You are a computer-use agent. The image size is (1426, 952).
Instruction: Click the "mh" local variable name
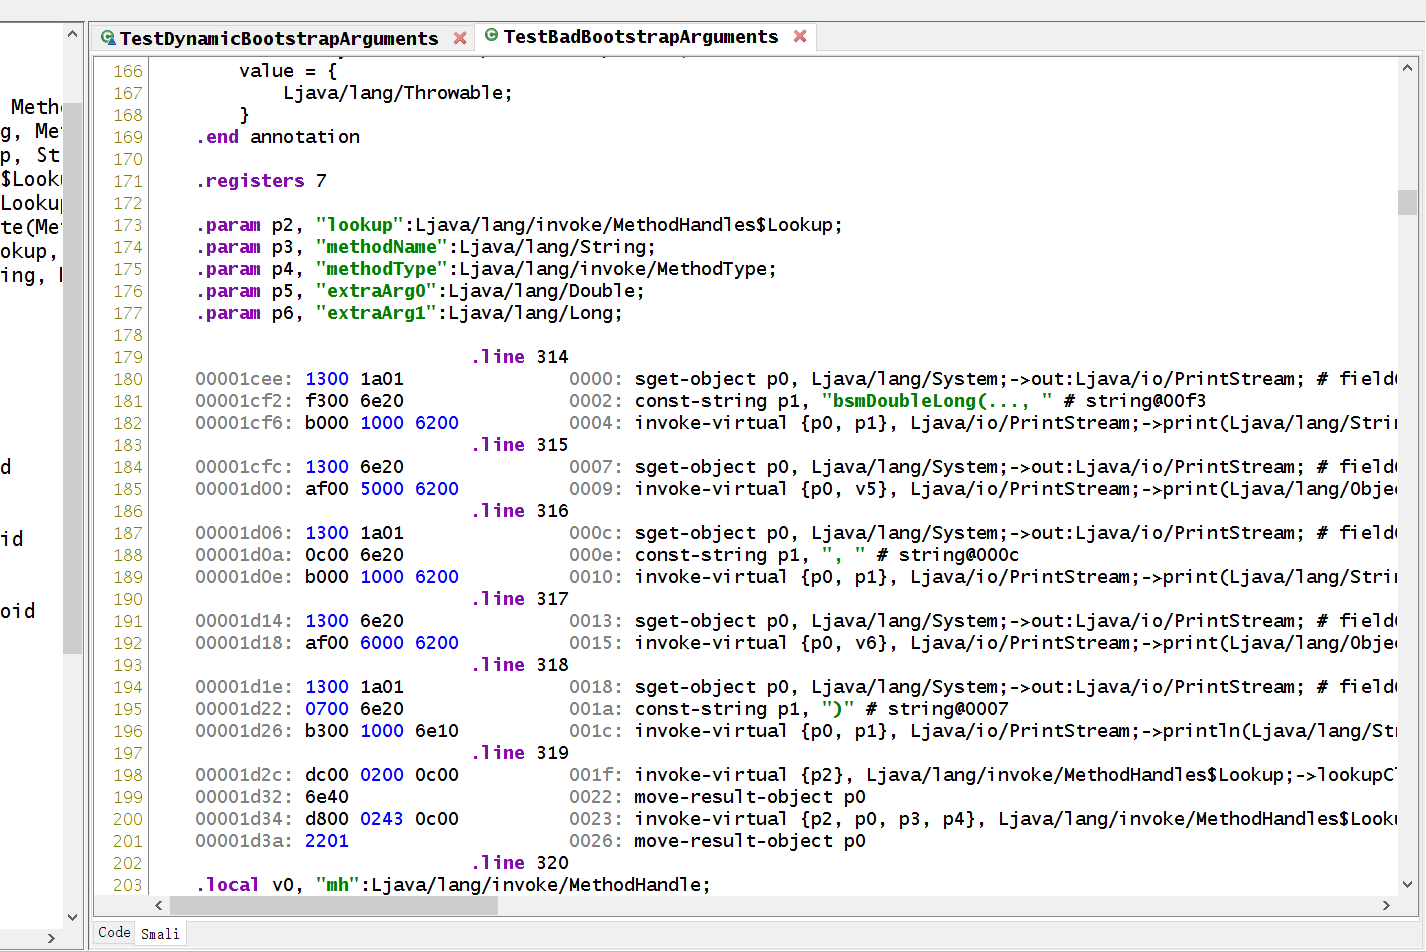pyautogui.click(x=338, y=885)
